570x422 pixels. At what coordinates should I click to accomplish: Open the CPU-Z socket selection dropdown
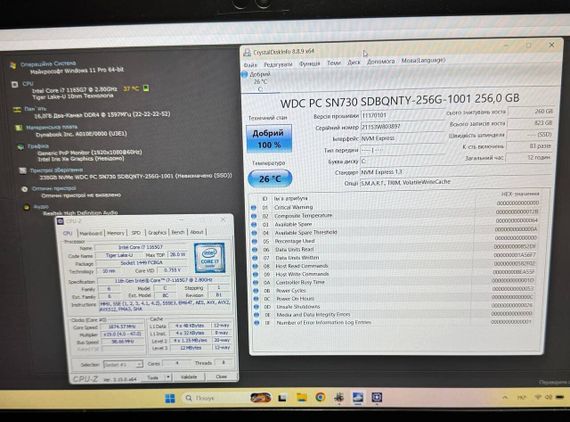123,364
